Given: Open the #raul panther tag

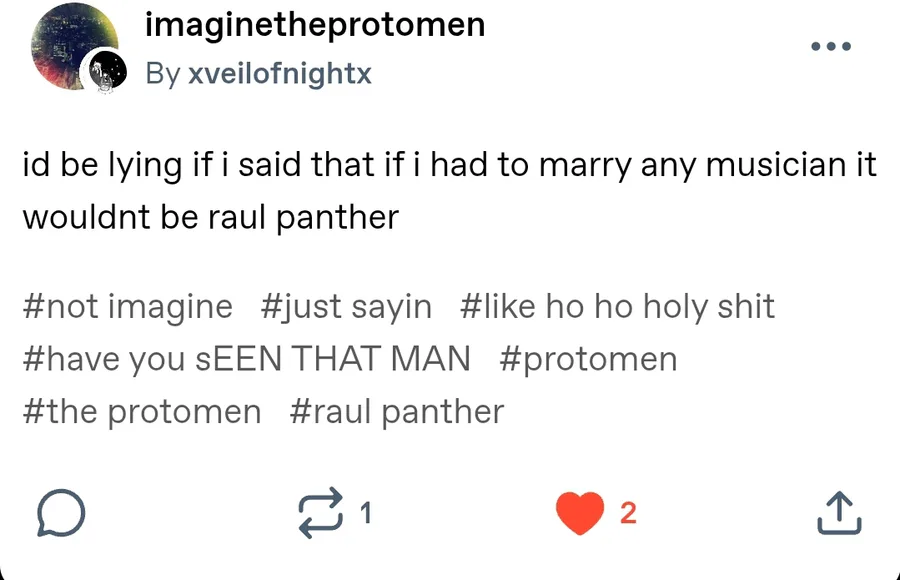Looking at the screenshot, I should (397, 411).
